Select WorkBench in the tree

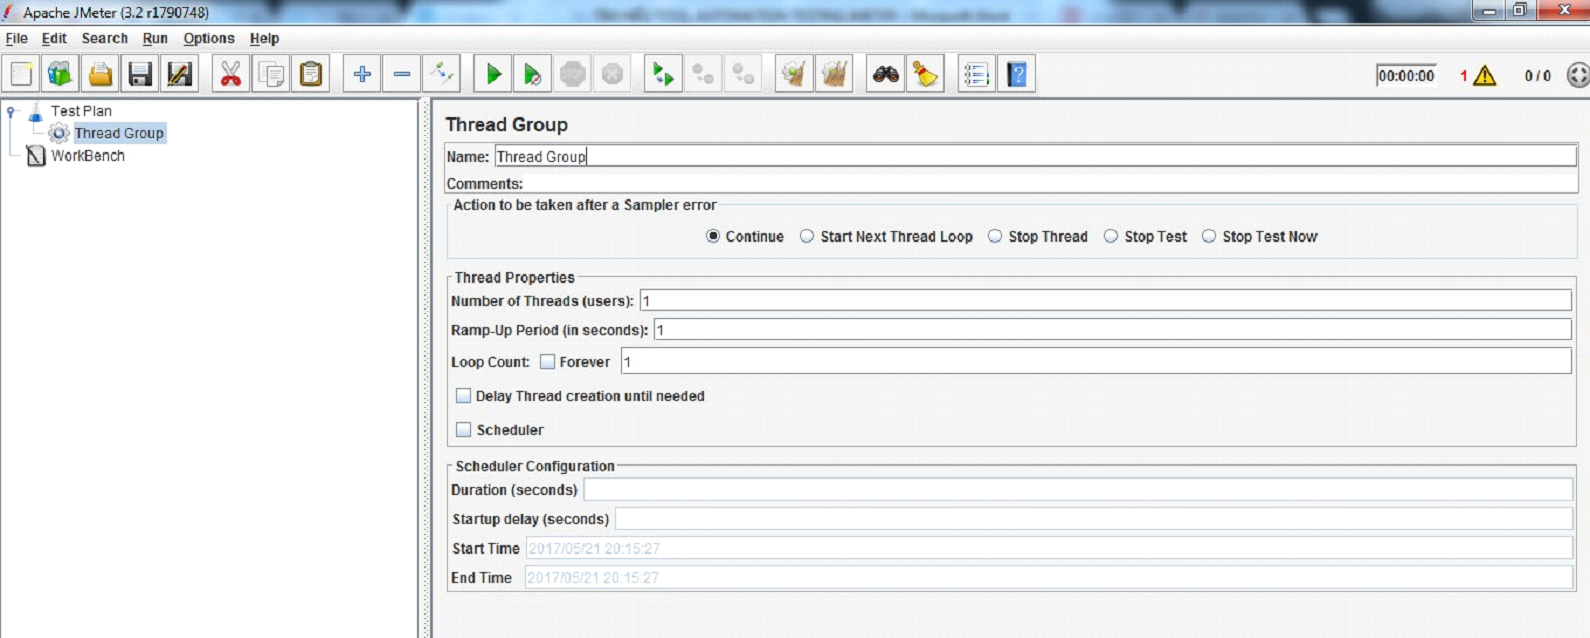tap(88, 156)
